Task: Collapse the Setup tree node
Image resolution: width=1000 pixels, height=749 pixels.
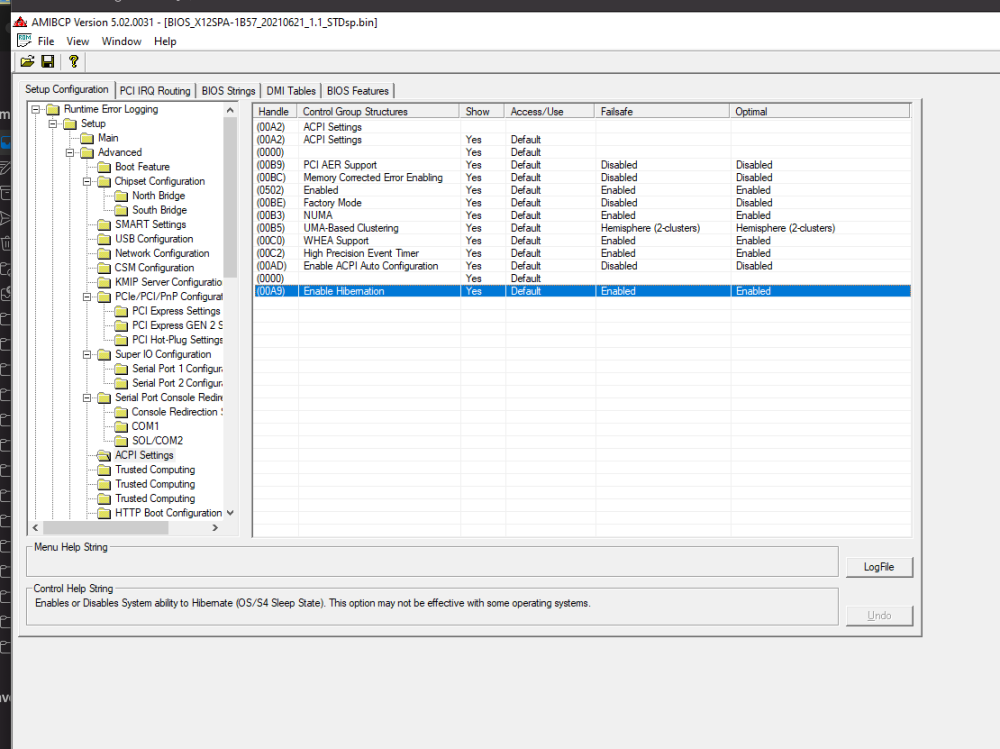Action: pyautogui.click(x=53, y=124)
